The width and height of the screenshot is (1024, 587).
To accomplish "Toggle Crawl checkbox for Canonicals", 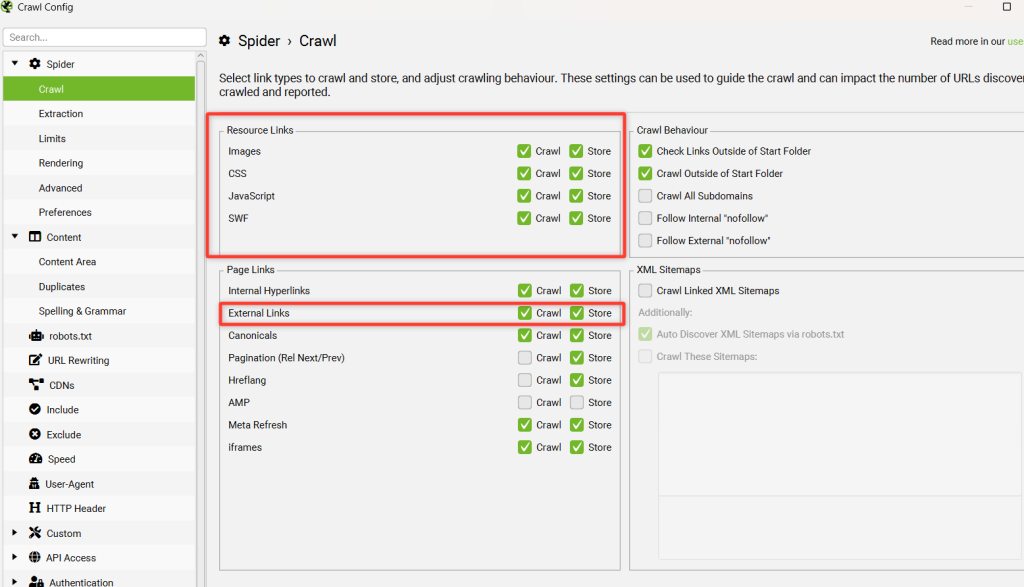I will click(524, 335).
